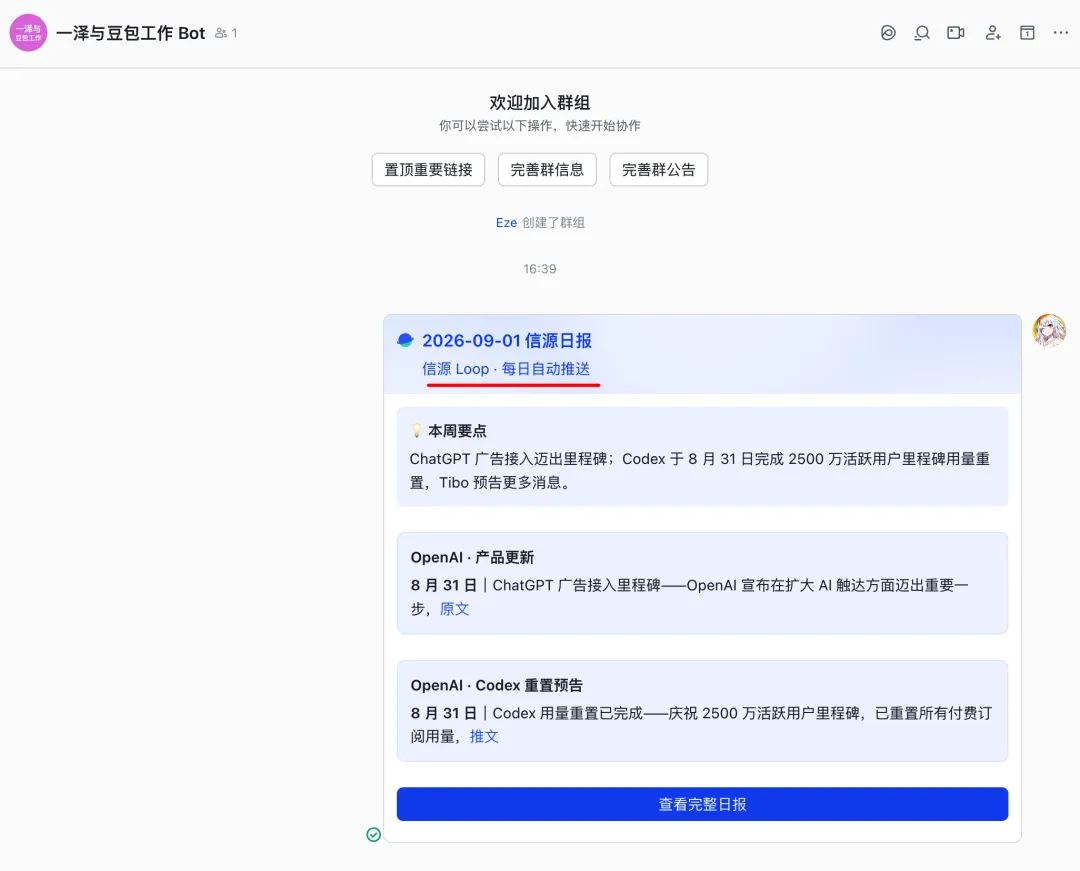1080x871 pixels.
Task: Click the OpenAI · 产品更新 heading
Action: click(x=472, y=557)
